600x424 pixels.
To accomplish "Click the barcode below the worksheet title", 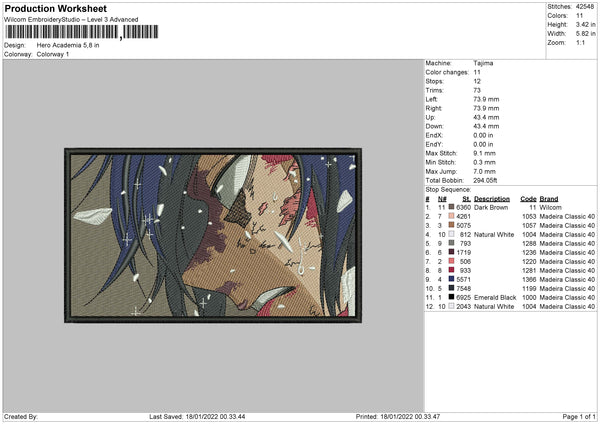I will tap(82, 32).
